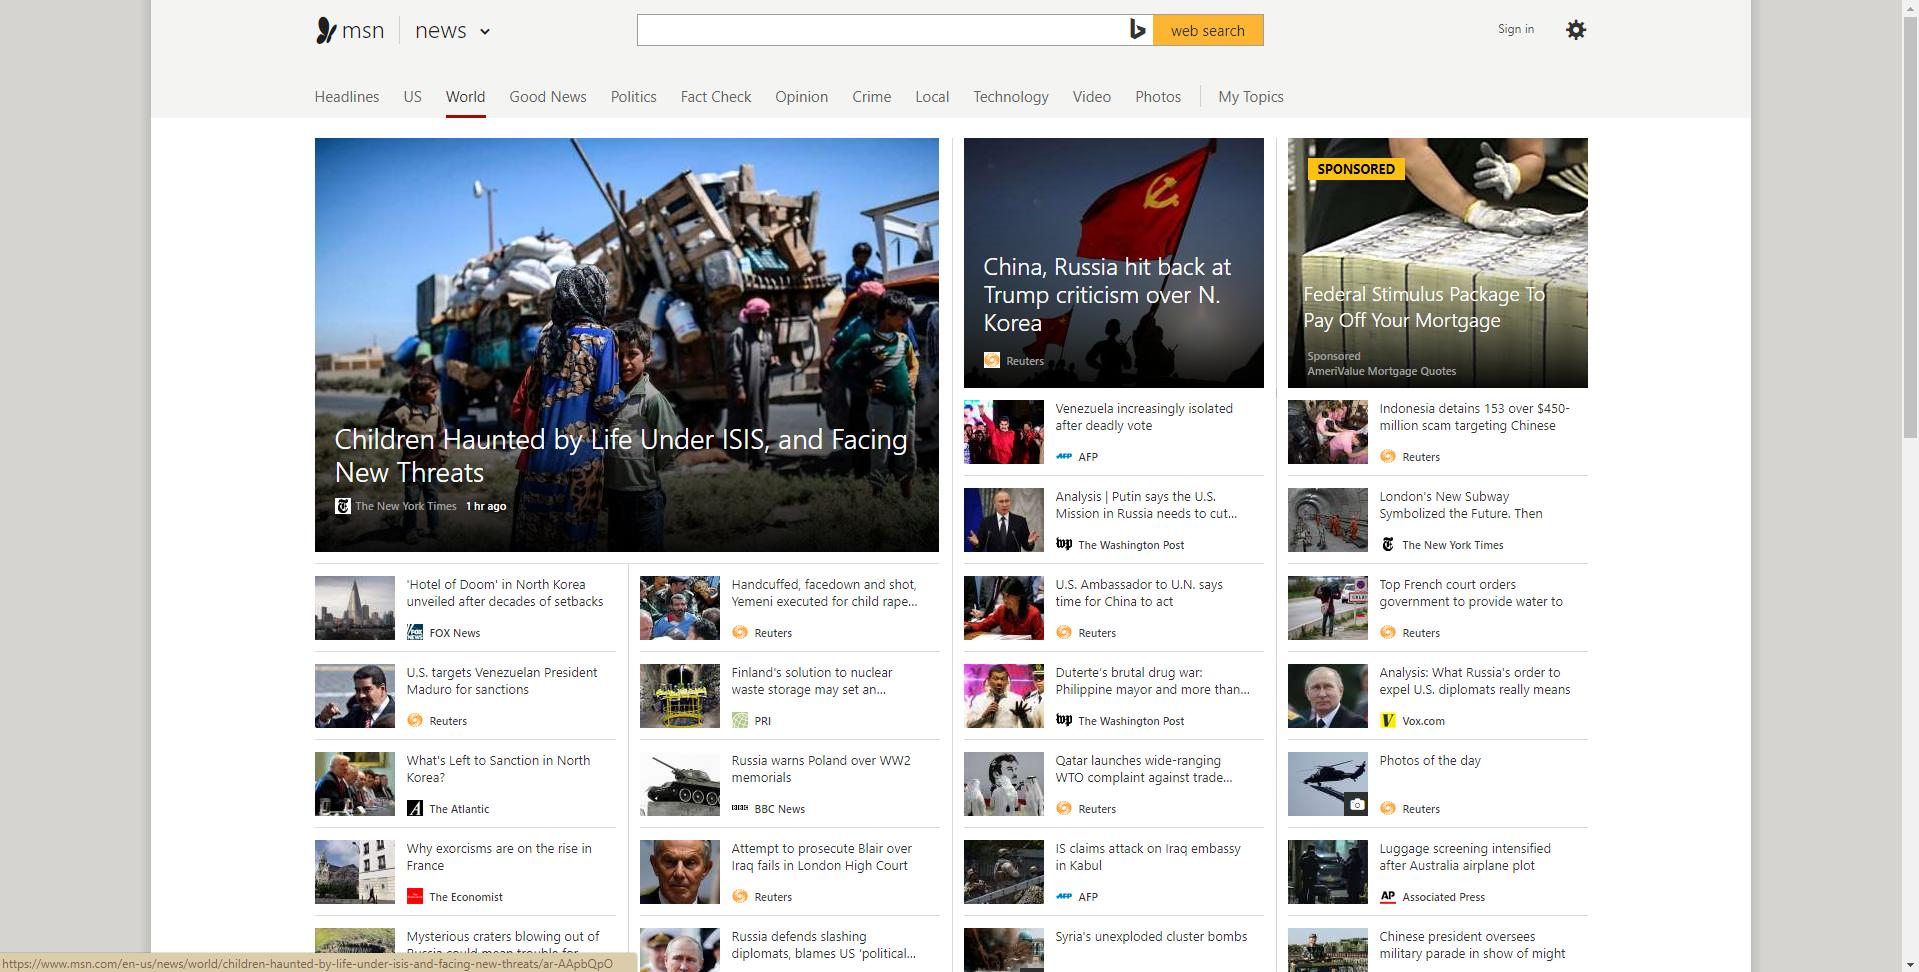
Task: Open Tony Blair prosecution story thumbnail
Action: [x=680, y=872]
